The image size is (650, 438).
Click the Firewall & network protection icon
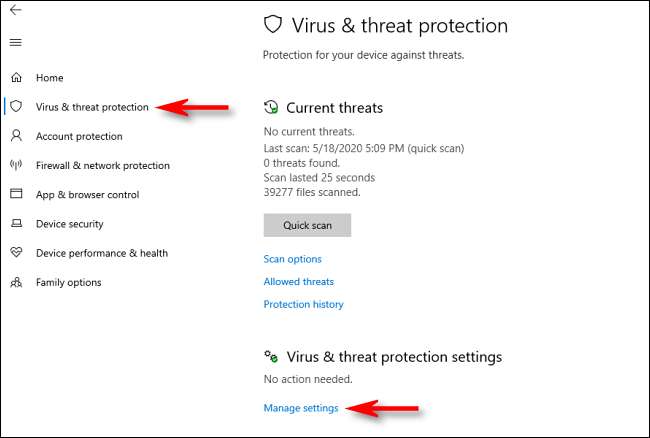(x=16, y=165)
